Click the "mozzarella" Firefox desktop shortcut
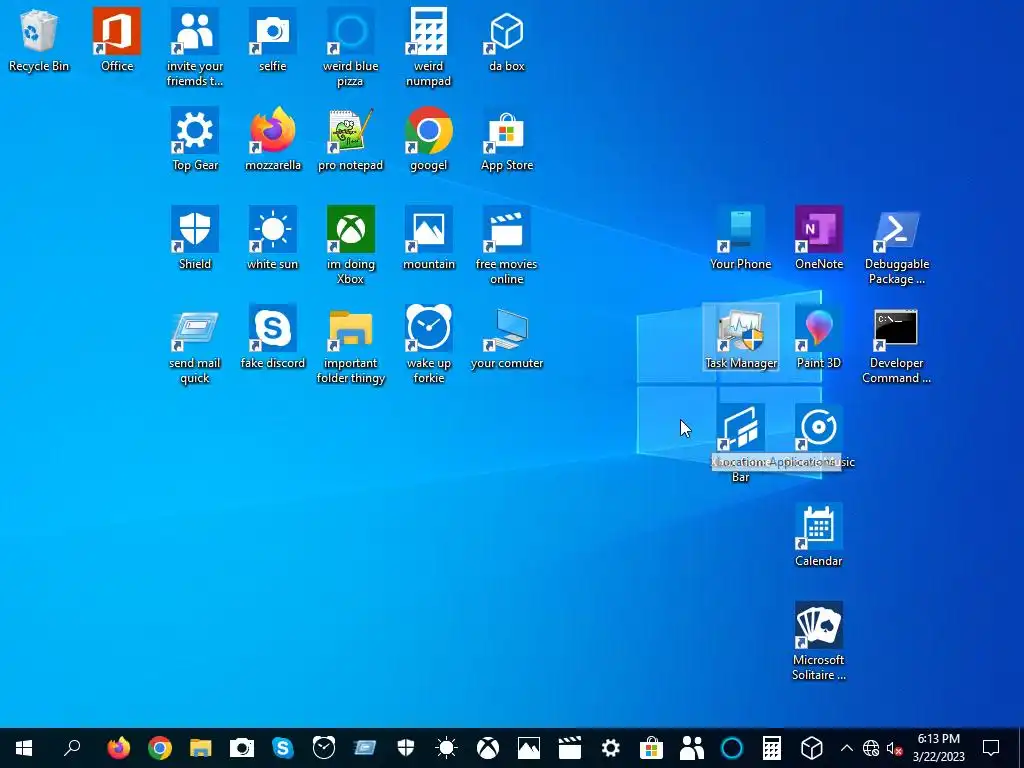The height and width of the screenshot is (768, 1024). [273, 139]
